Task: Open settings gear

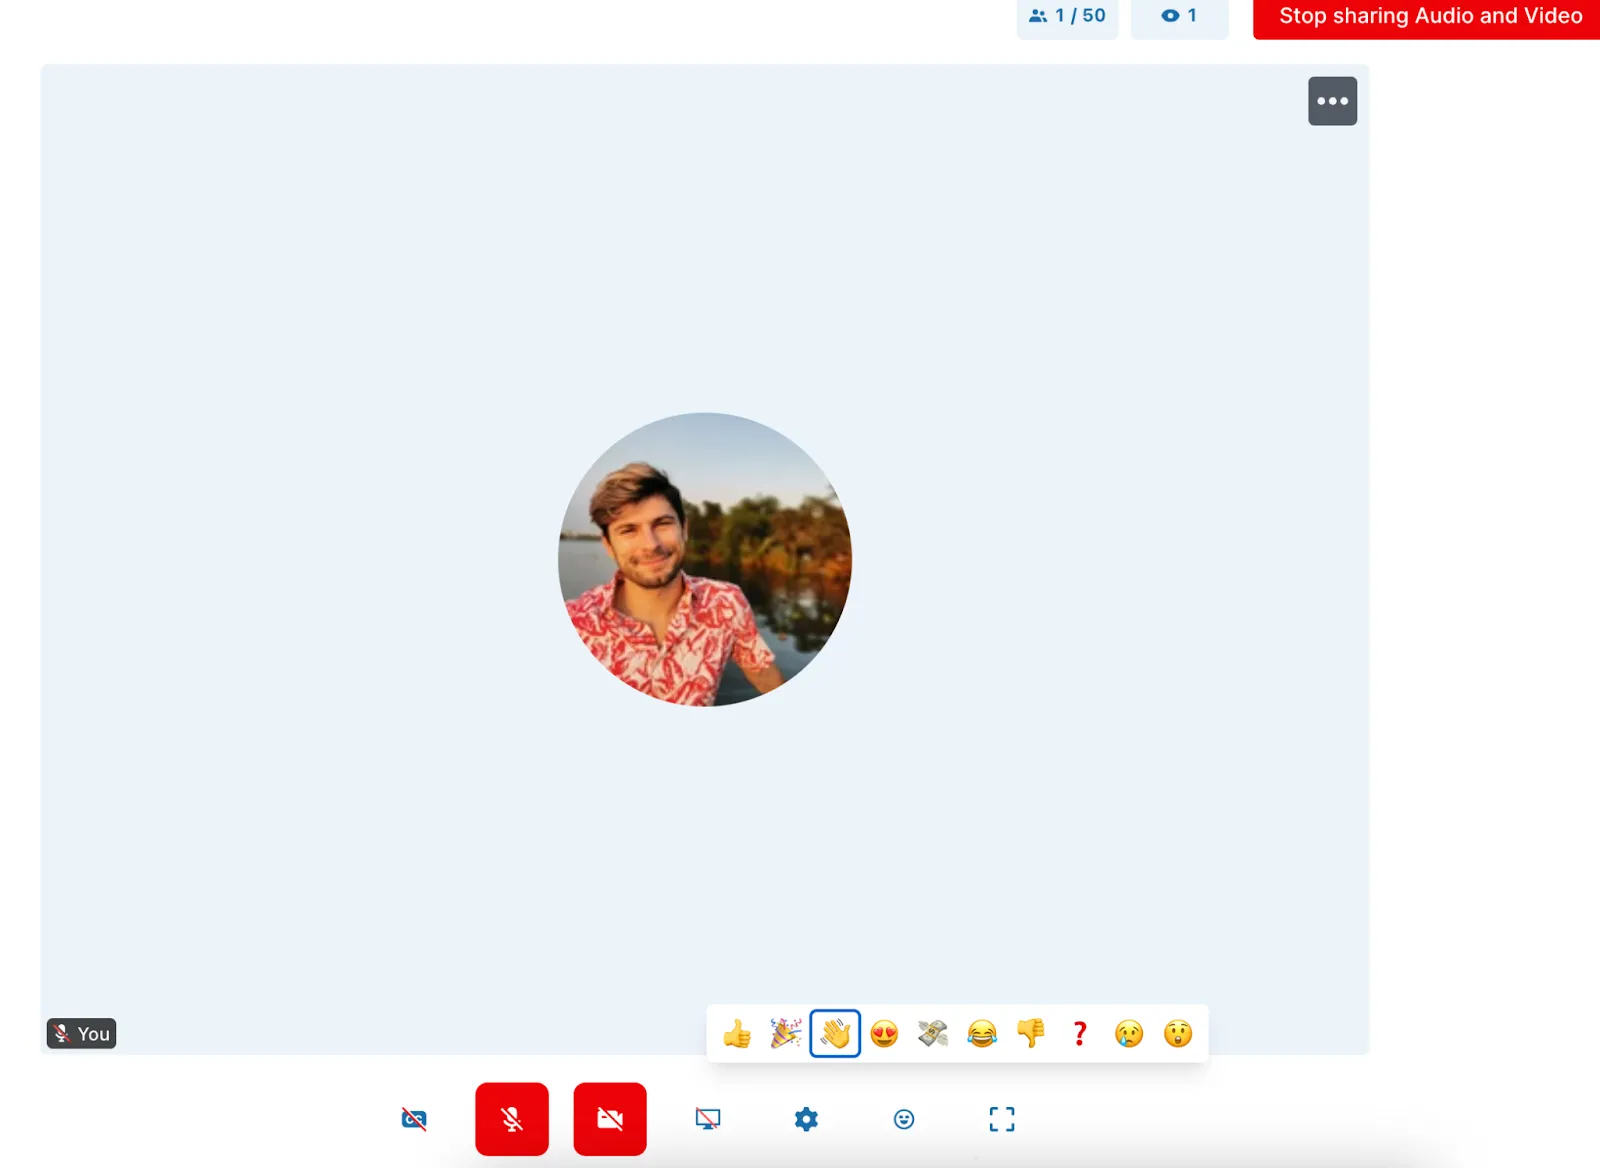Action: (x=806, y=1119)
